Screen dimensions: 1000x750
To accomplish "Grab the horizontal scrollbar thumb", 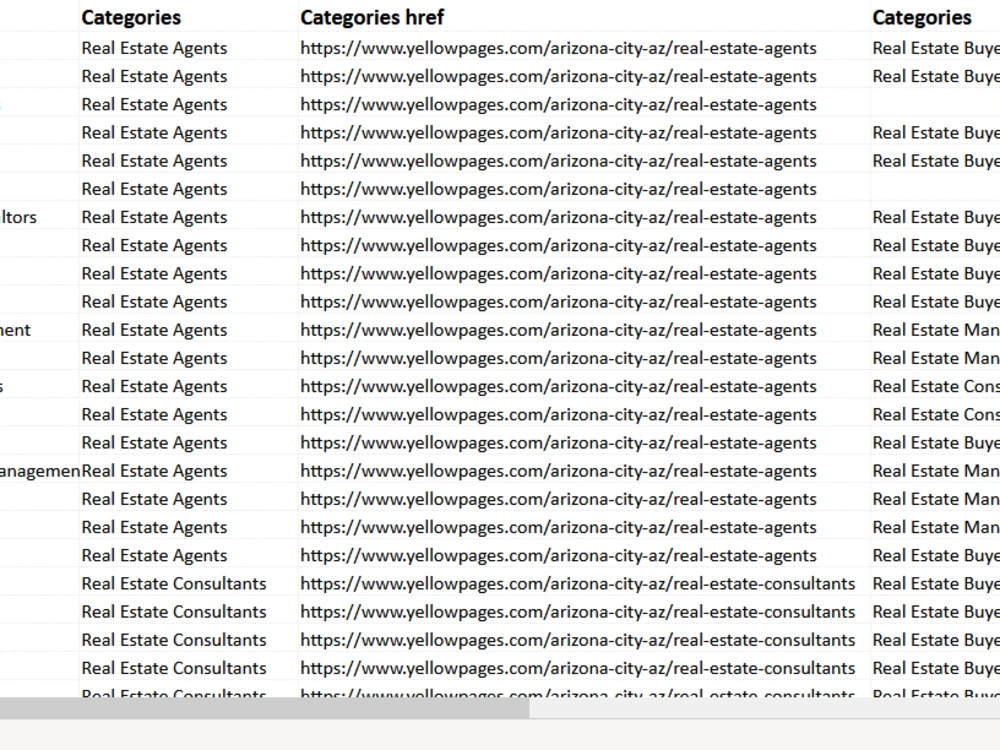I will coord(264,708).
